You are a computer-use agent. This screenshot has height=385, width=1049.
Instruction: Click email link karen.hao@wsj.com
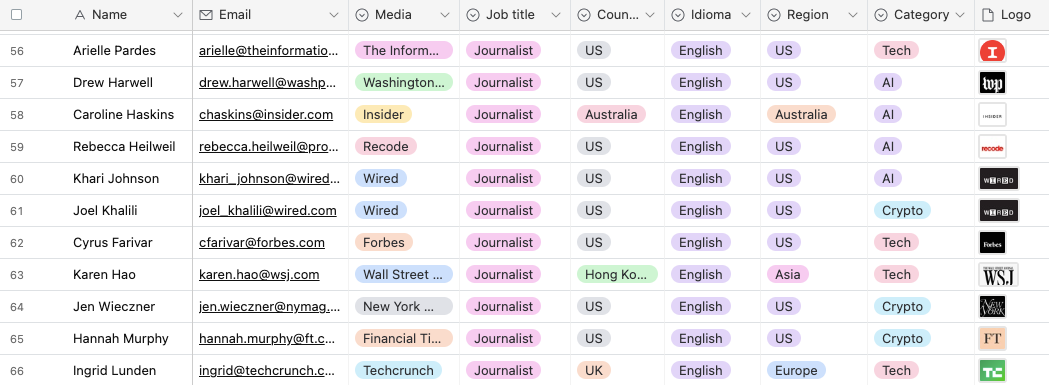pos(259,275)
